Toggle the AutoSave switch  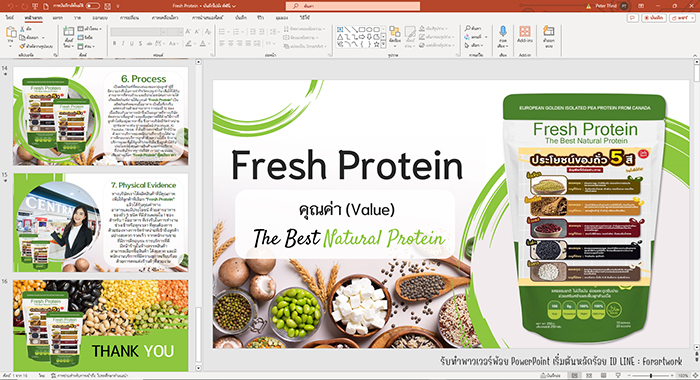(92, 6)
